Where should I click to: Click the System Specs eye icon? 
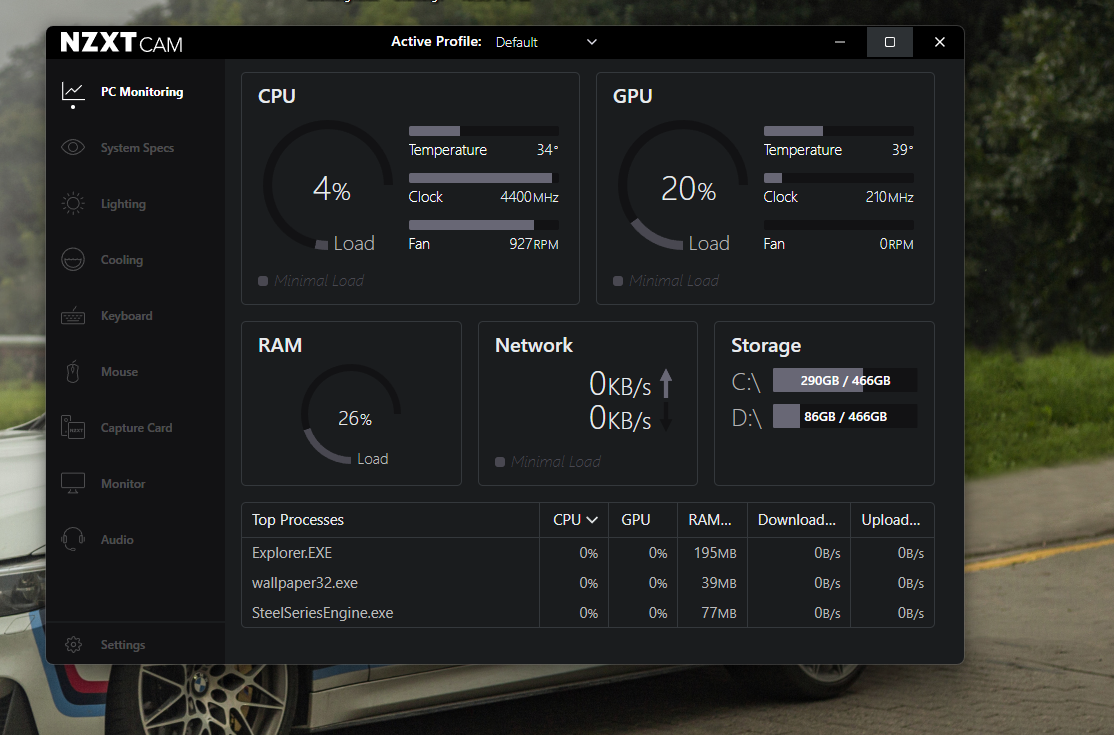72,147
